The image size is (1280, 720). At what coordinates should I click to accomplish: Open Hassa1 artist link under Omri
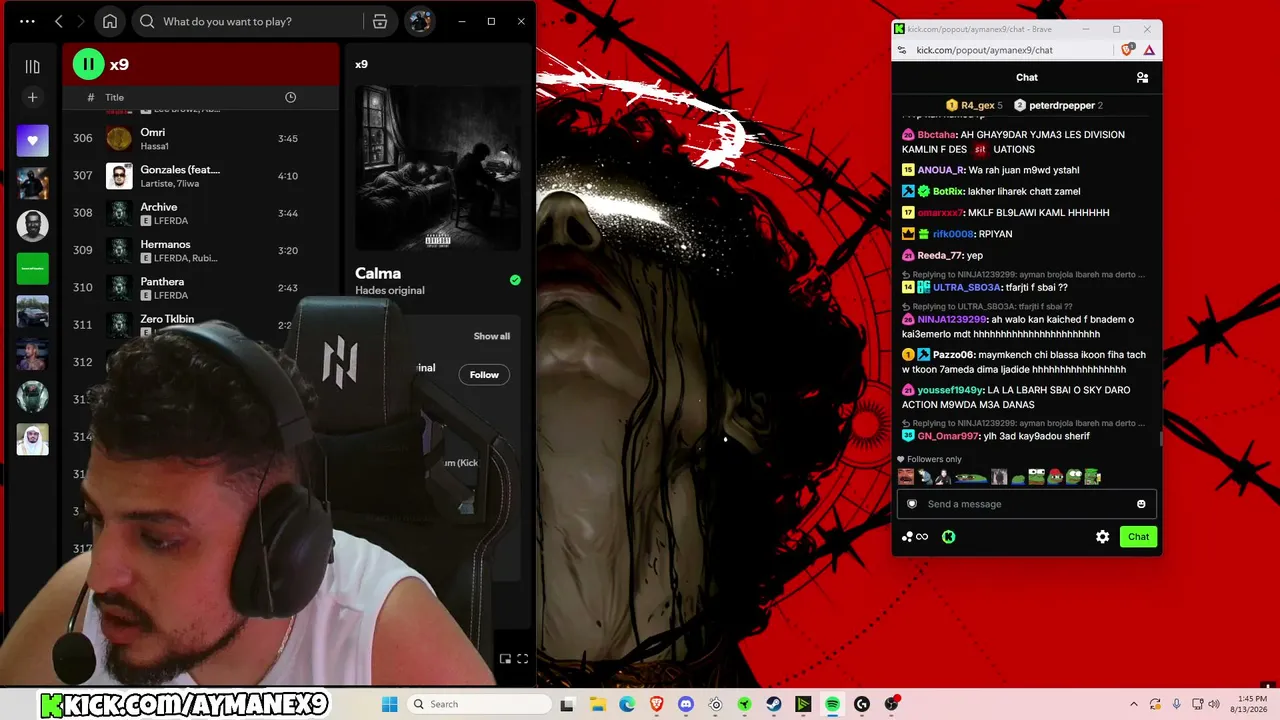point(154,146)
